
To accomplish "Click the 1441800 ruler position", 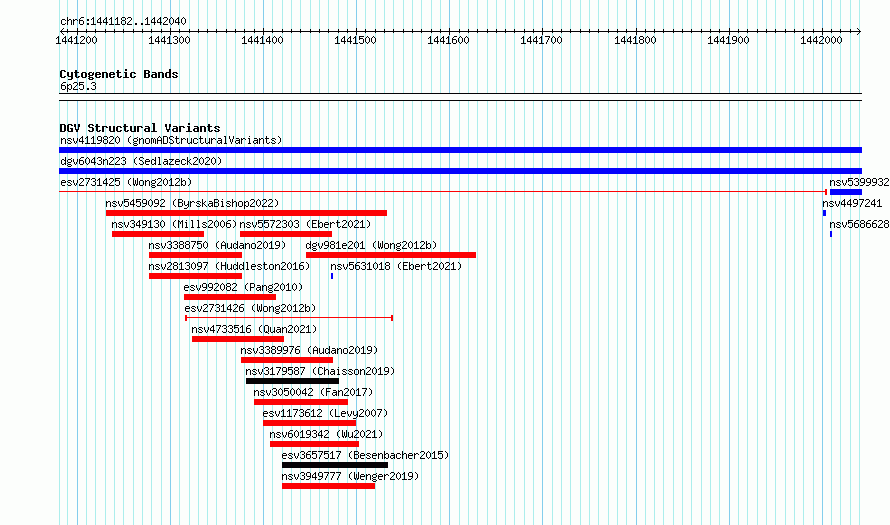I will tap(635, 40).
